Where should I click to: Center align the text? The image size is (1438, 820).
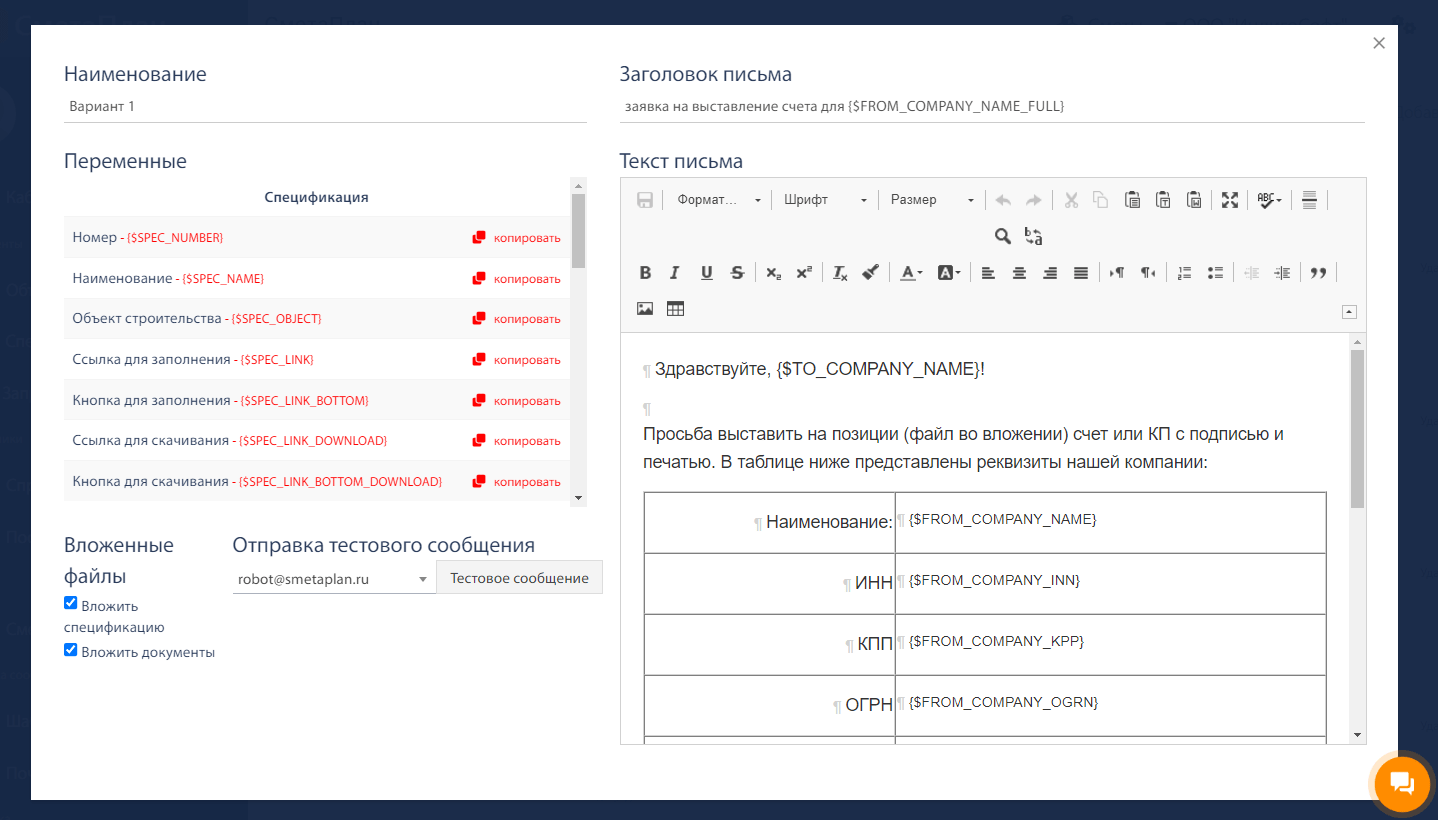(1019, 273)
